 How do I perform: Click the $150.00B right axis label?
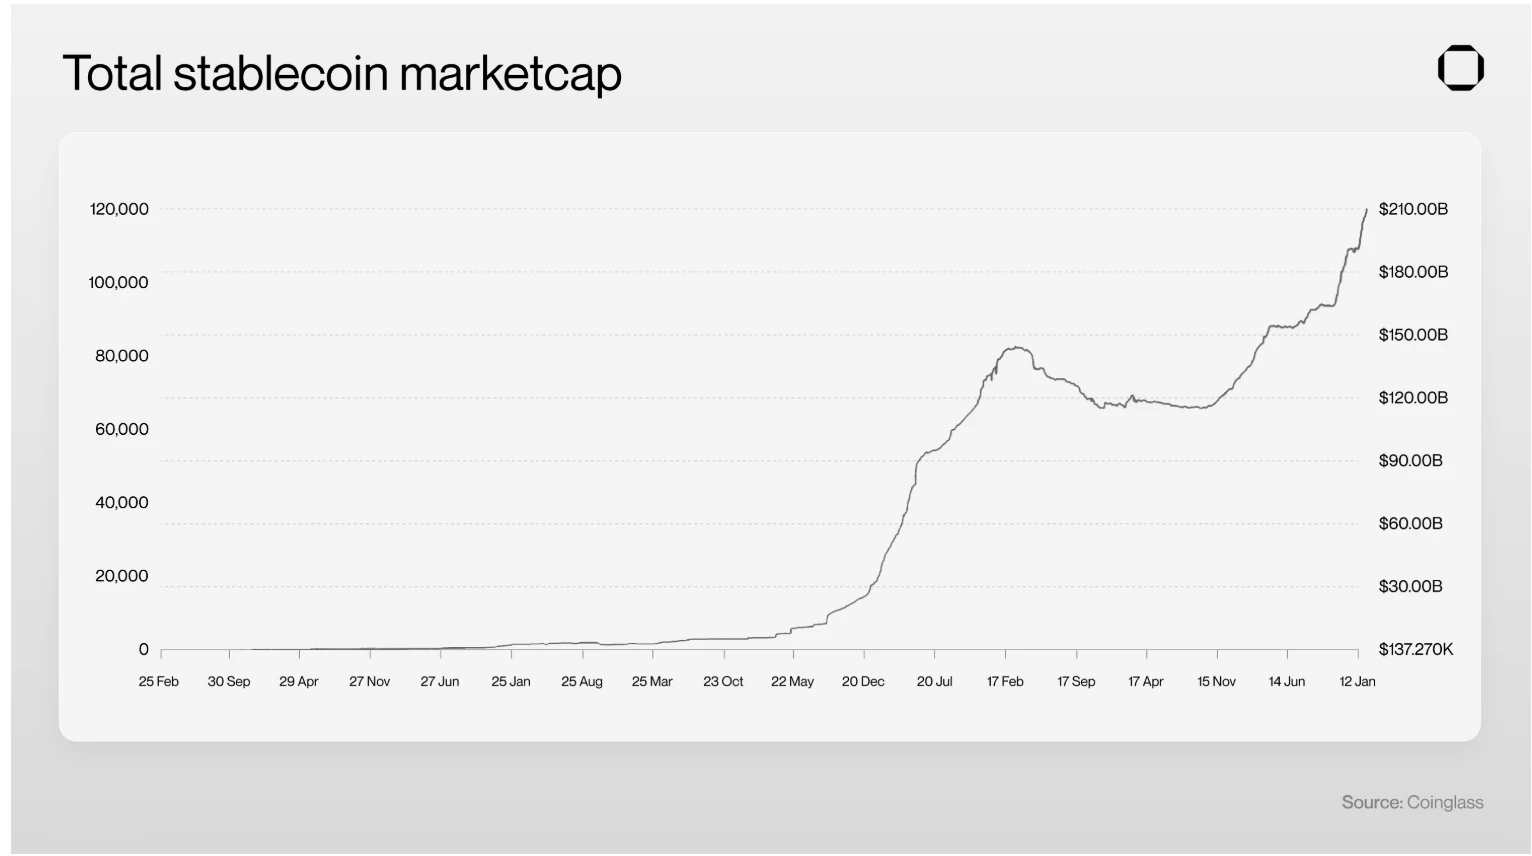[x=1412, y=335]
